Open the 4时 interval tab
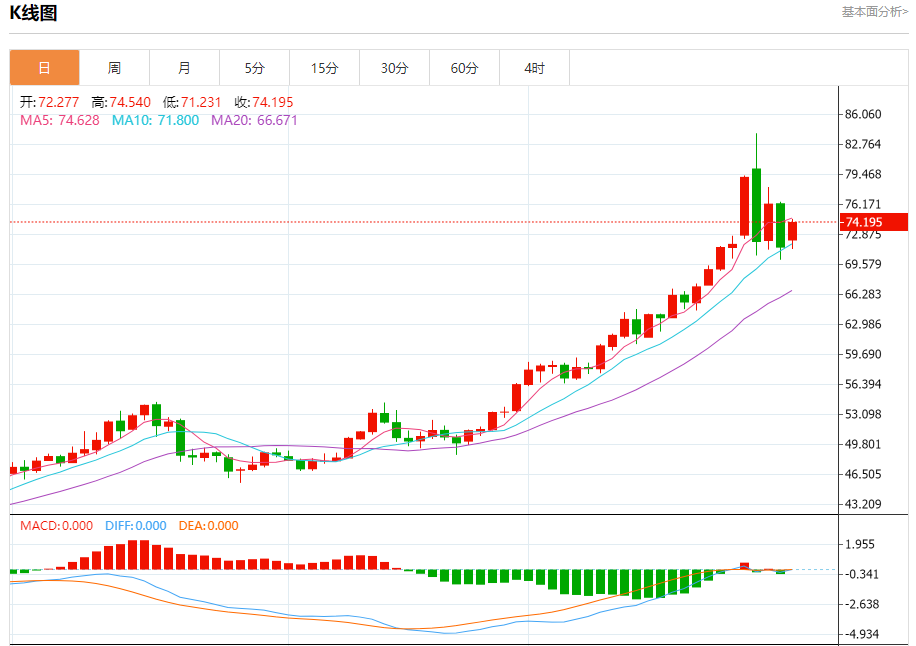 (535, 68)
